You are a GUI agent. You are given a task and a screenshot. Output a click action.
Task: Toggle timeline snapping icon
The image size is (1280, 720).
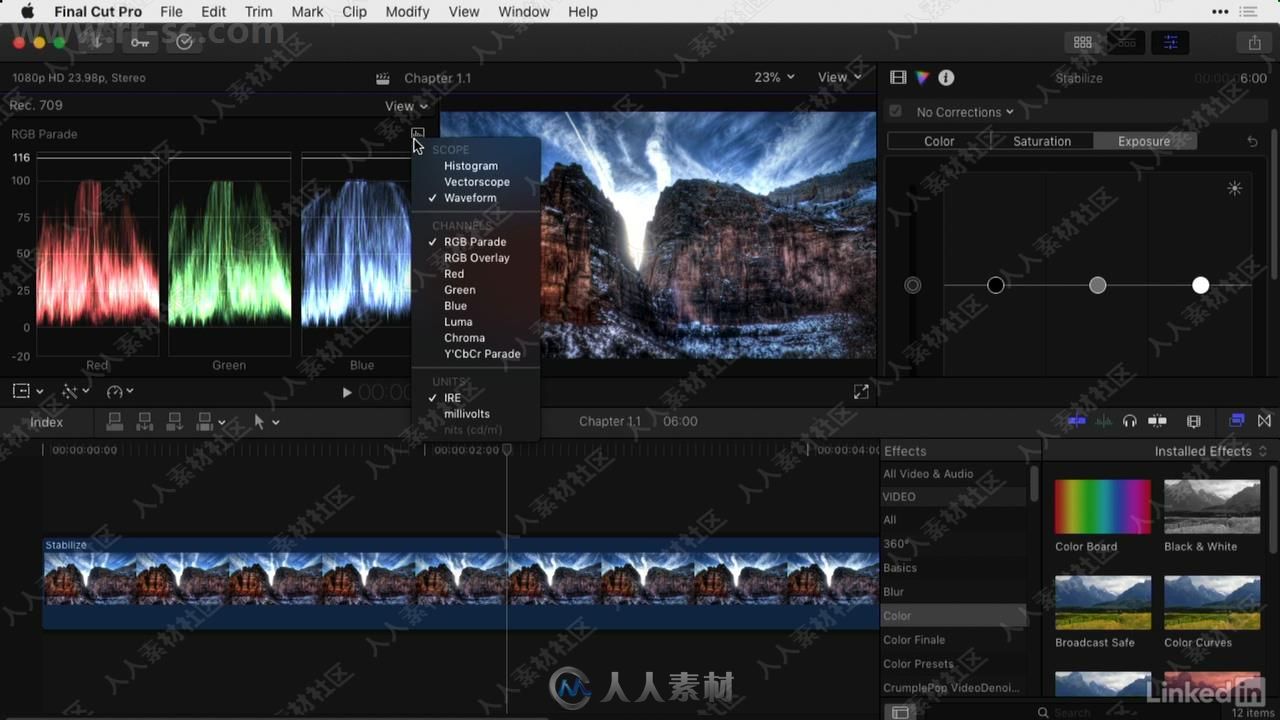click(1157, 422)
